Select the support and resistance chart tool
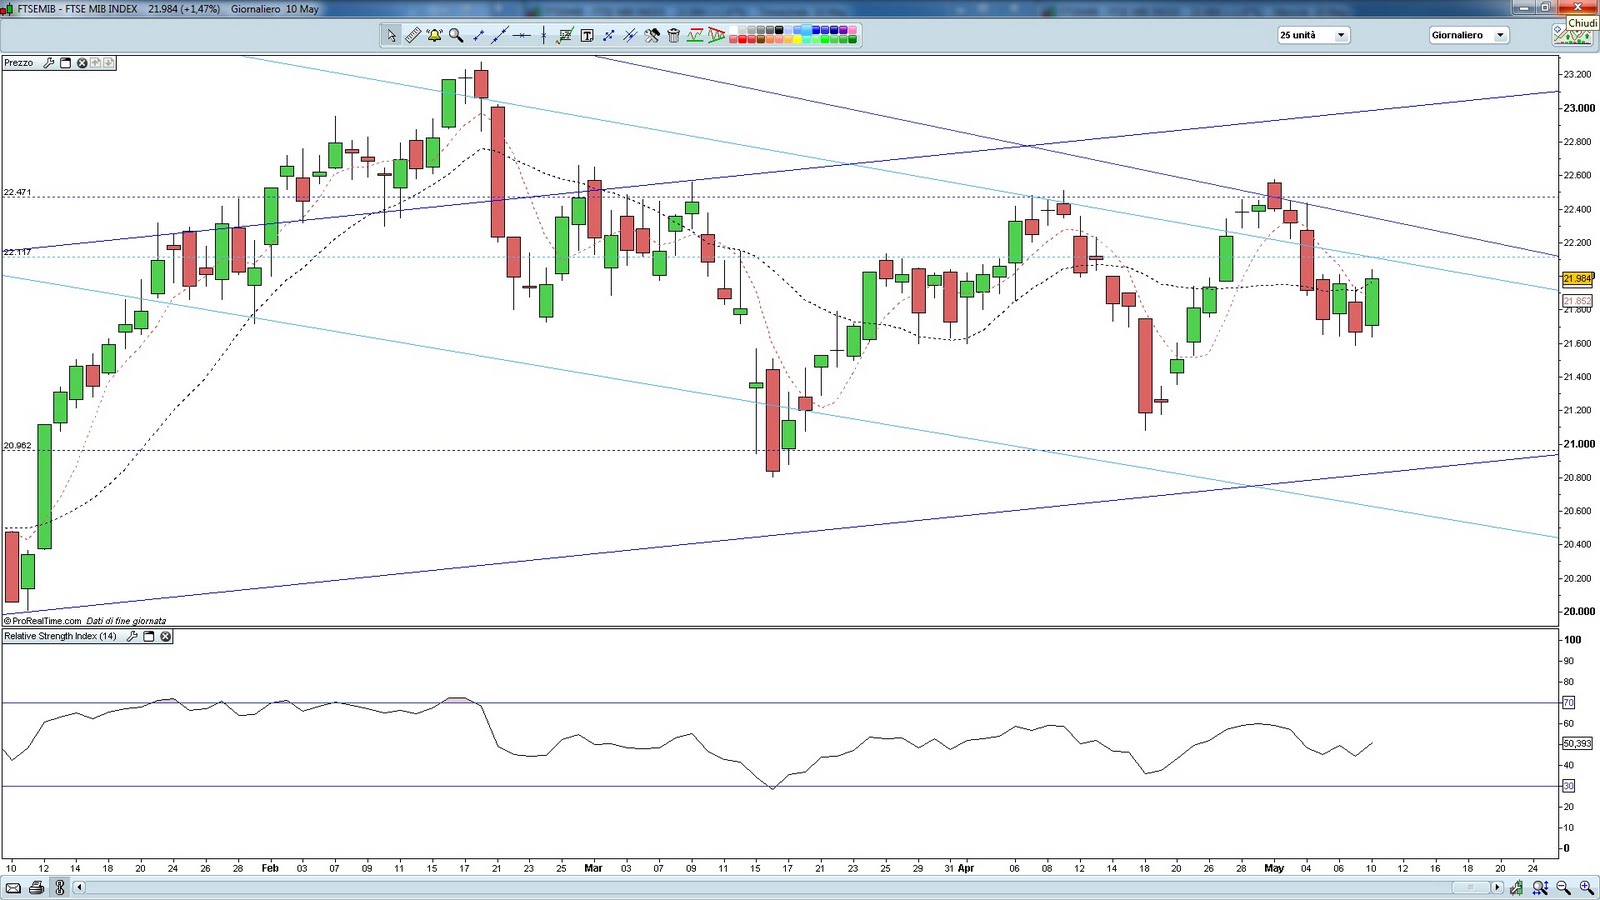This screenshot has height=900, width=1600. pyautogui.click(x=695, y=35)
